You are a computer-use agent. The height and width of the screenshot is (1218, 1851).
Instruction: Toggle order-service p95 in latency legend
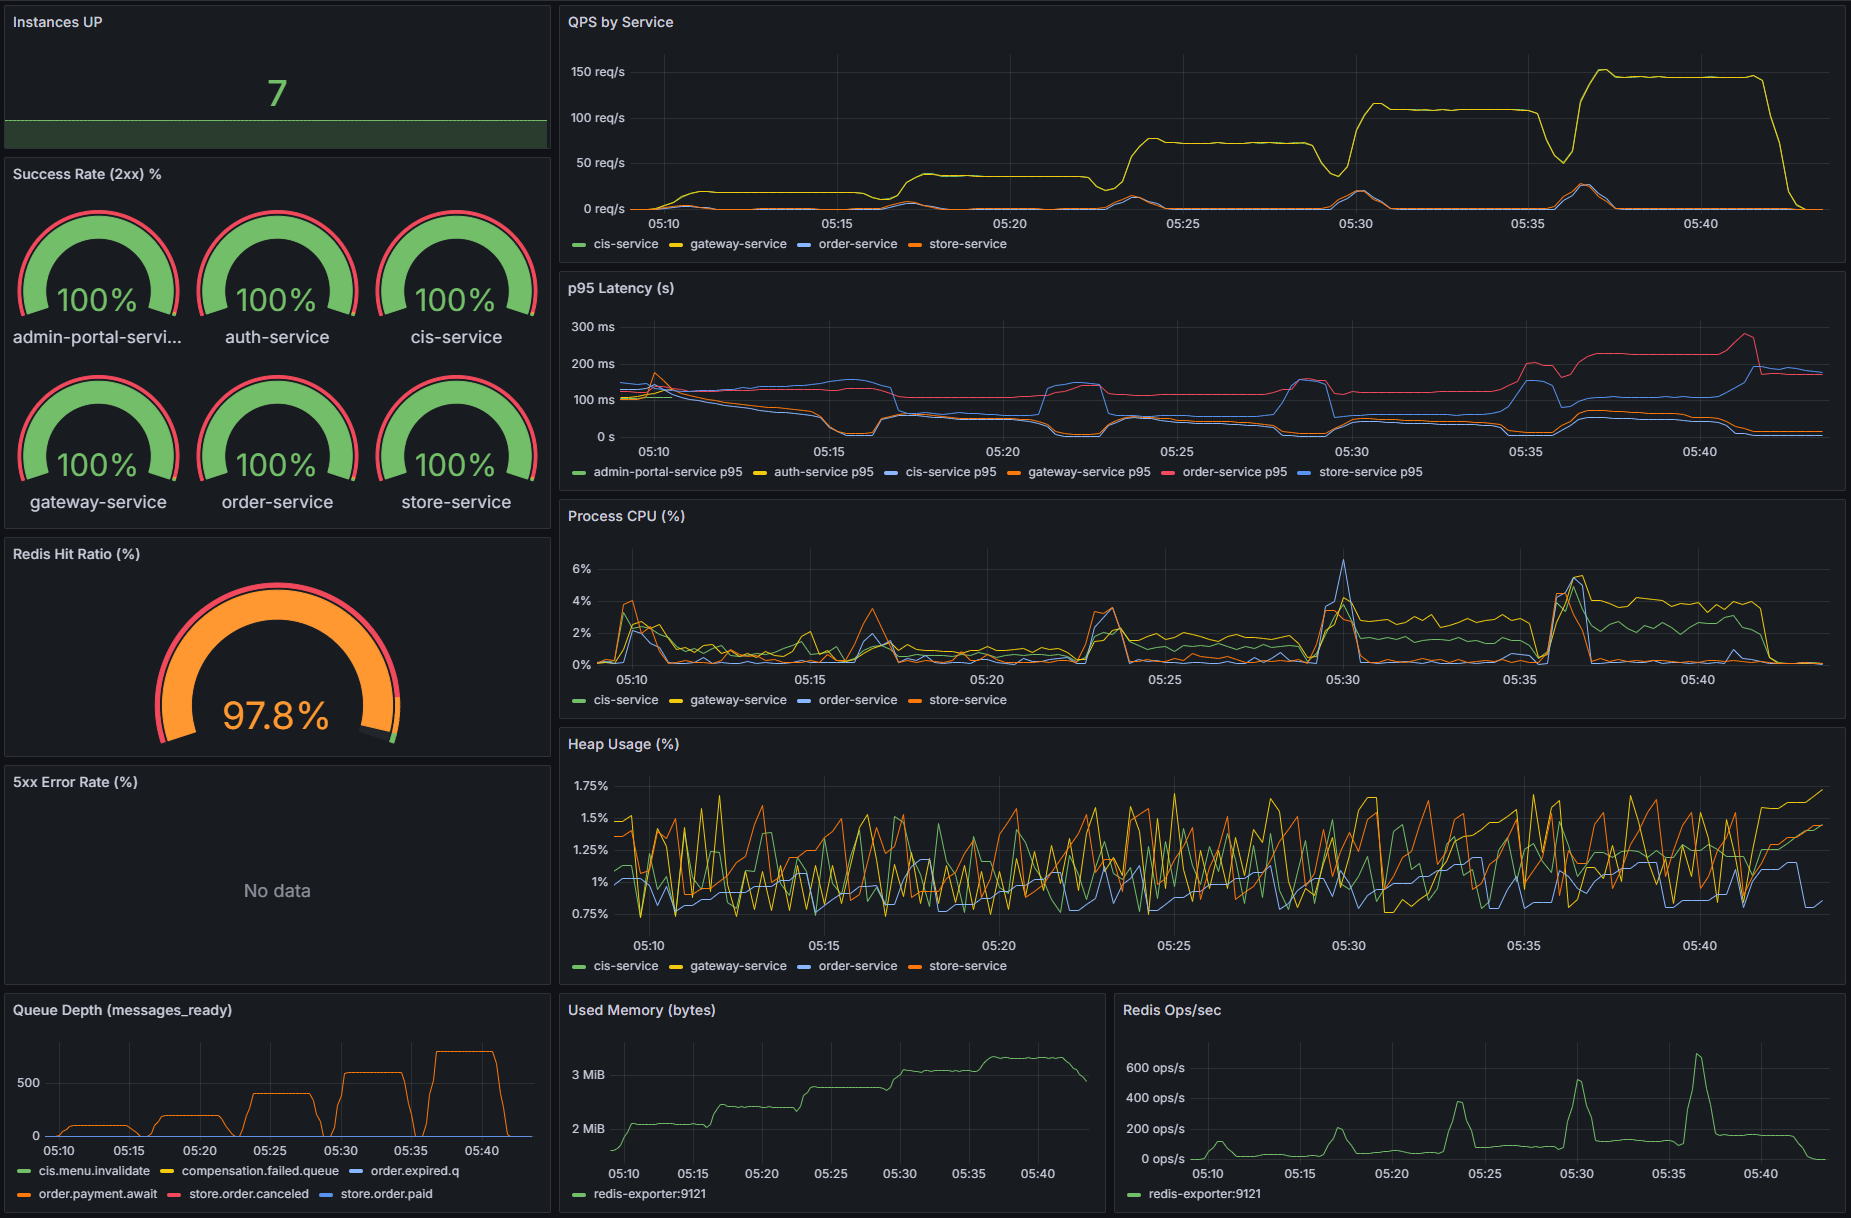point(1235,471)
